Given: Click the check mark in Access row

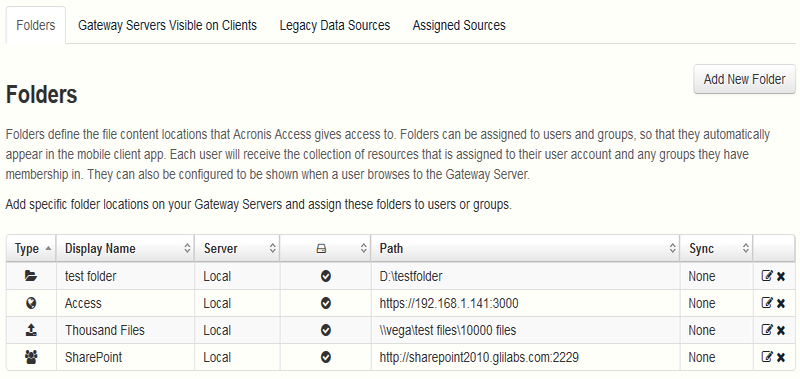Looking at the screenshot, I should pos(326,304).
